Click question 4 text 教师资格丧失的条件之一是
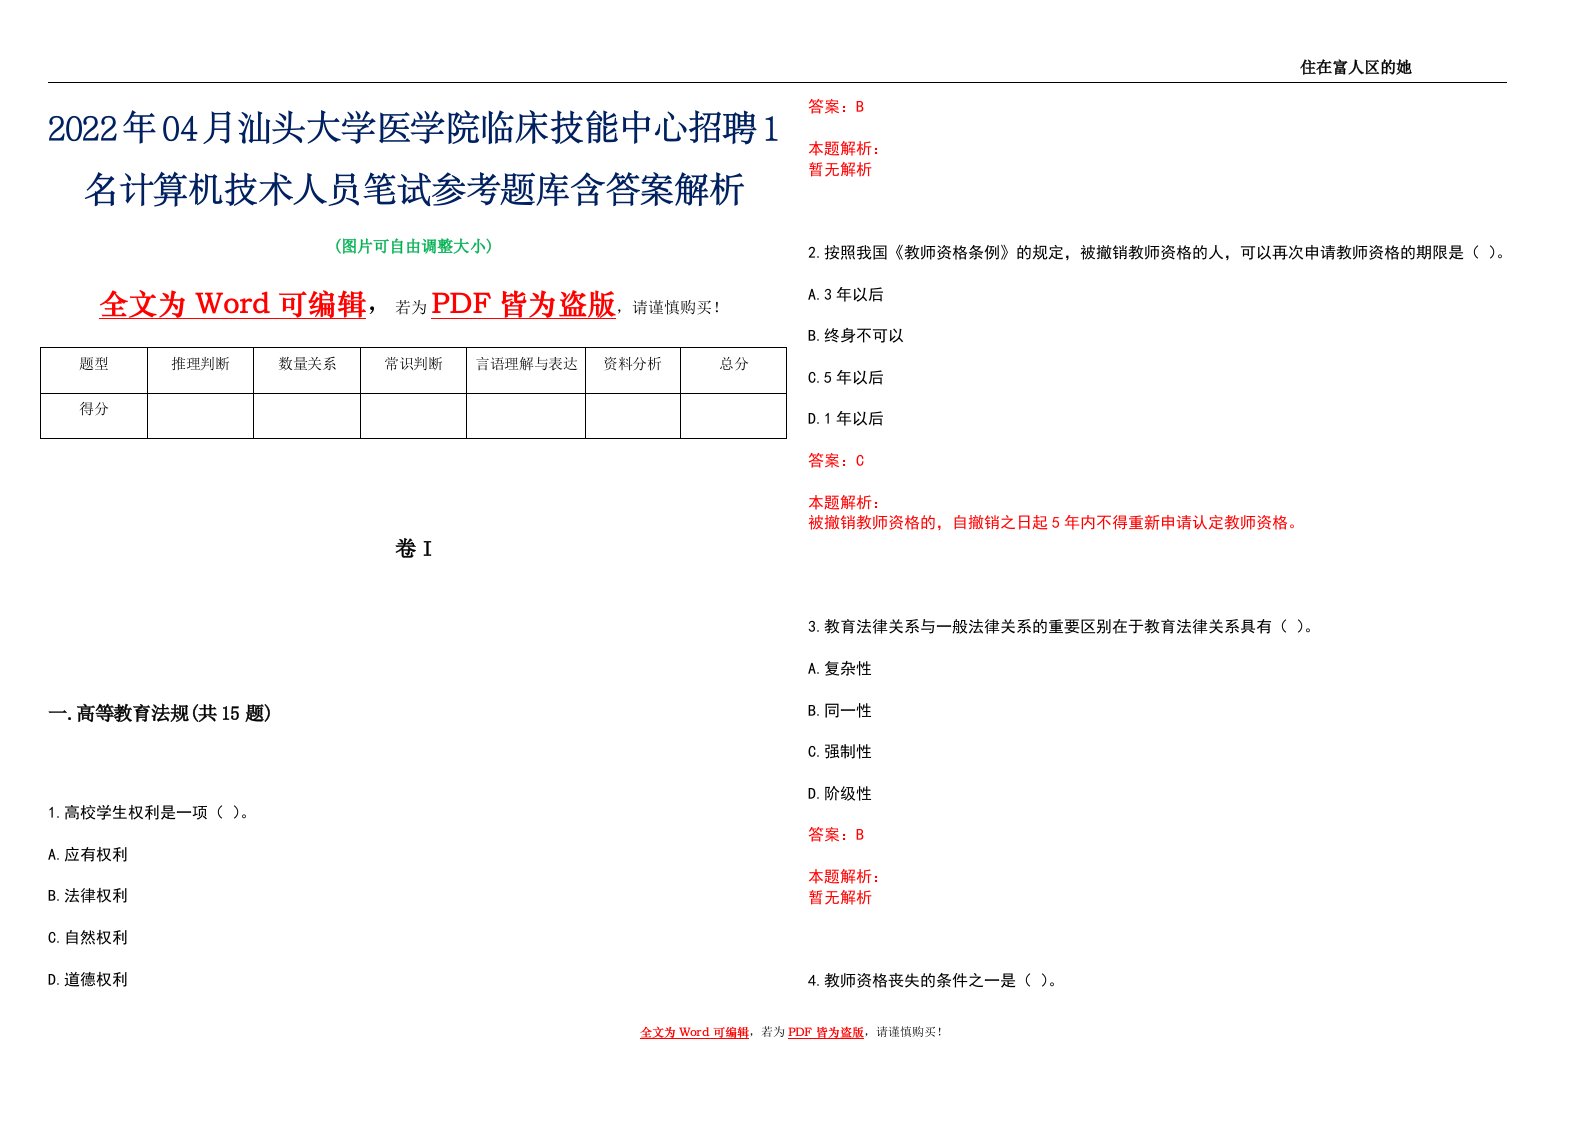 coord(933,980)
